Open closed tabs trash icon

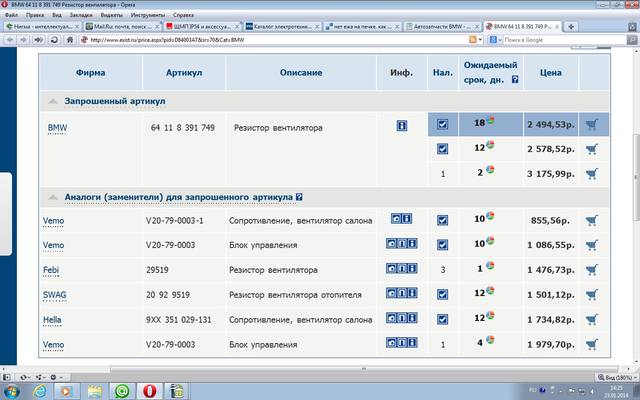coord(632,27)
